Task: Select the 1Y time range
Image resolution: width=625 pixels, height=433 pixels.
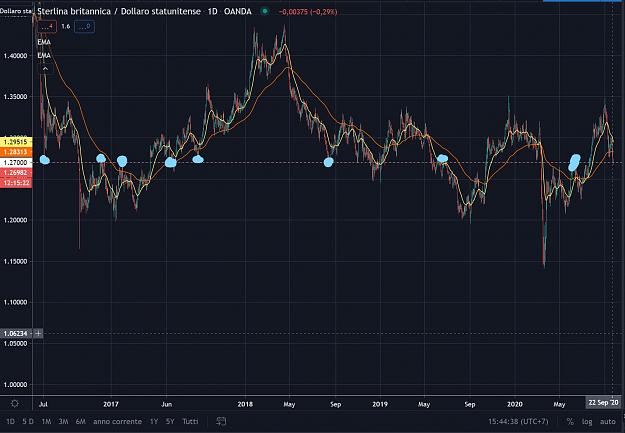Action: tap(154, 421)
